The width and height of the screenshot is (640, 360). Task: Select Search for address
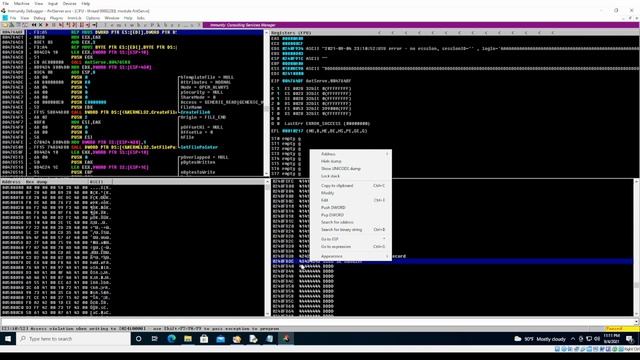[351, 222]
